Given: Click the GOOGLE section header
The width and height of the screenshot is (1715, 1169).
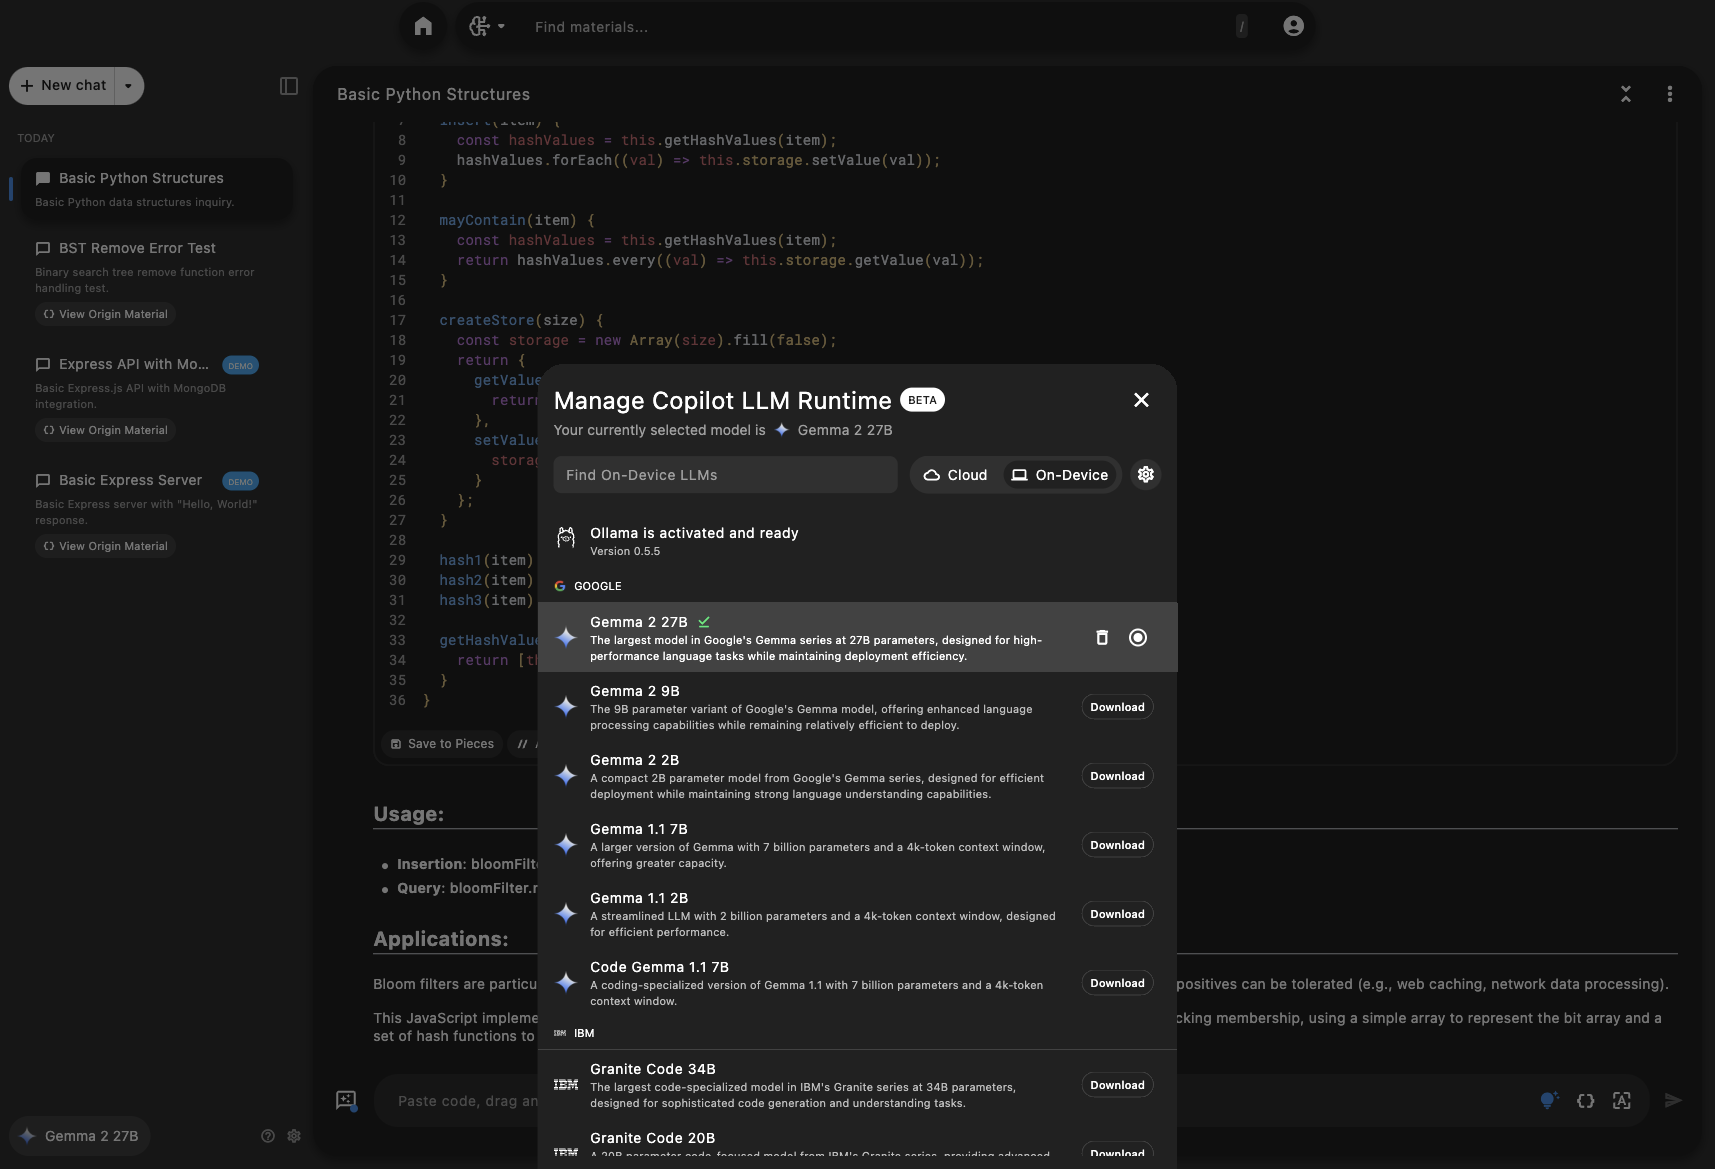Looking at the screenshot, I should tap(588, 586).
